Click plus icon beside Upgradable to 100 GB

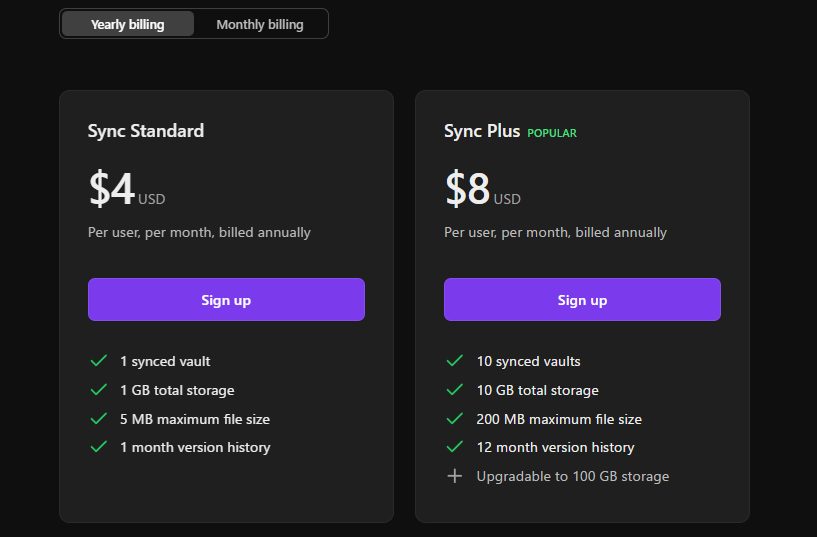[455, 476]
